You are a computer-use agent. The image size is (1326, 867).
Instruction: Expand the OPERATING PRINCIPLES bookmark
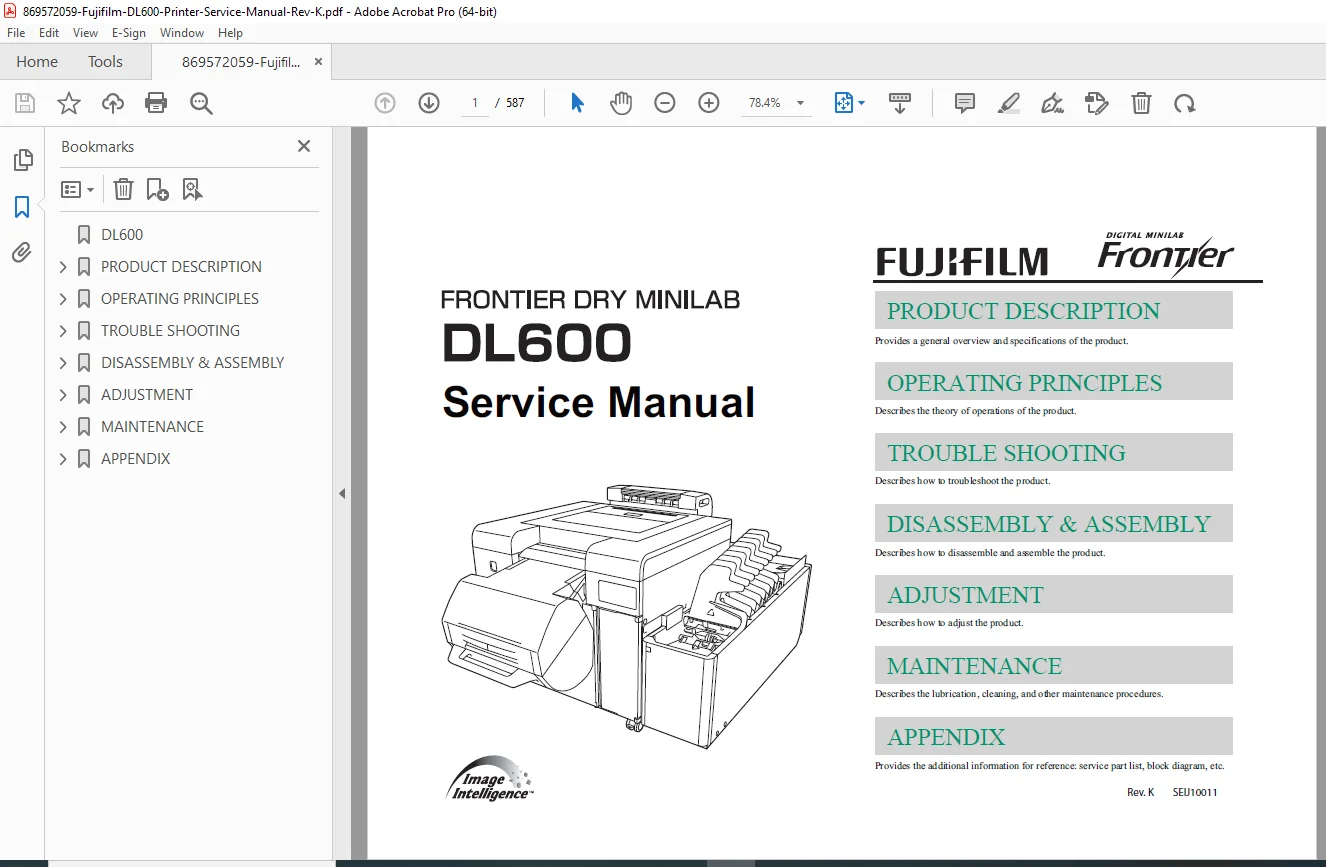(x=63, y=299)
